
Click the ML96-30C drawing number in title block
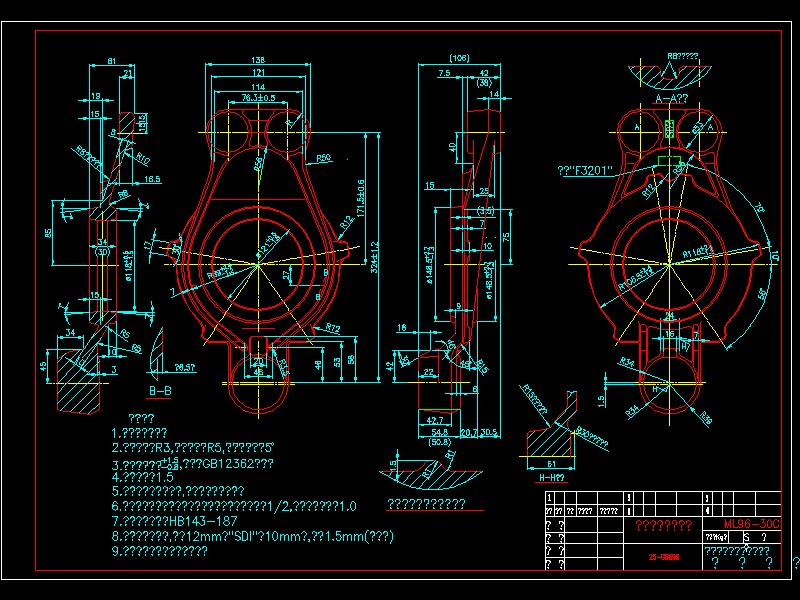click(751, 522)
